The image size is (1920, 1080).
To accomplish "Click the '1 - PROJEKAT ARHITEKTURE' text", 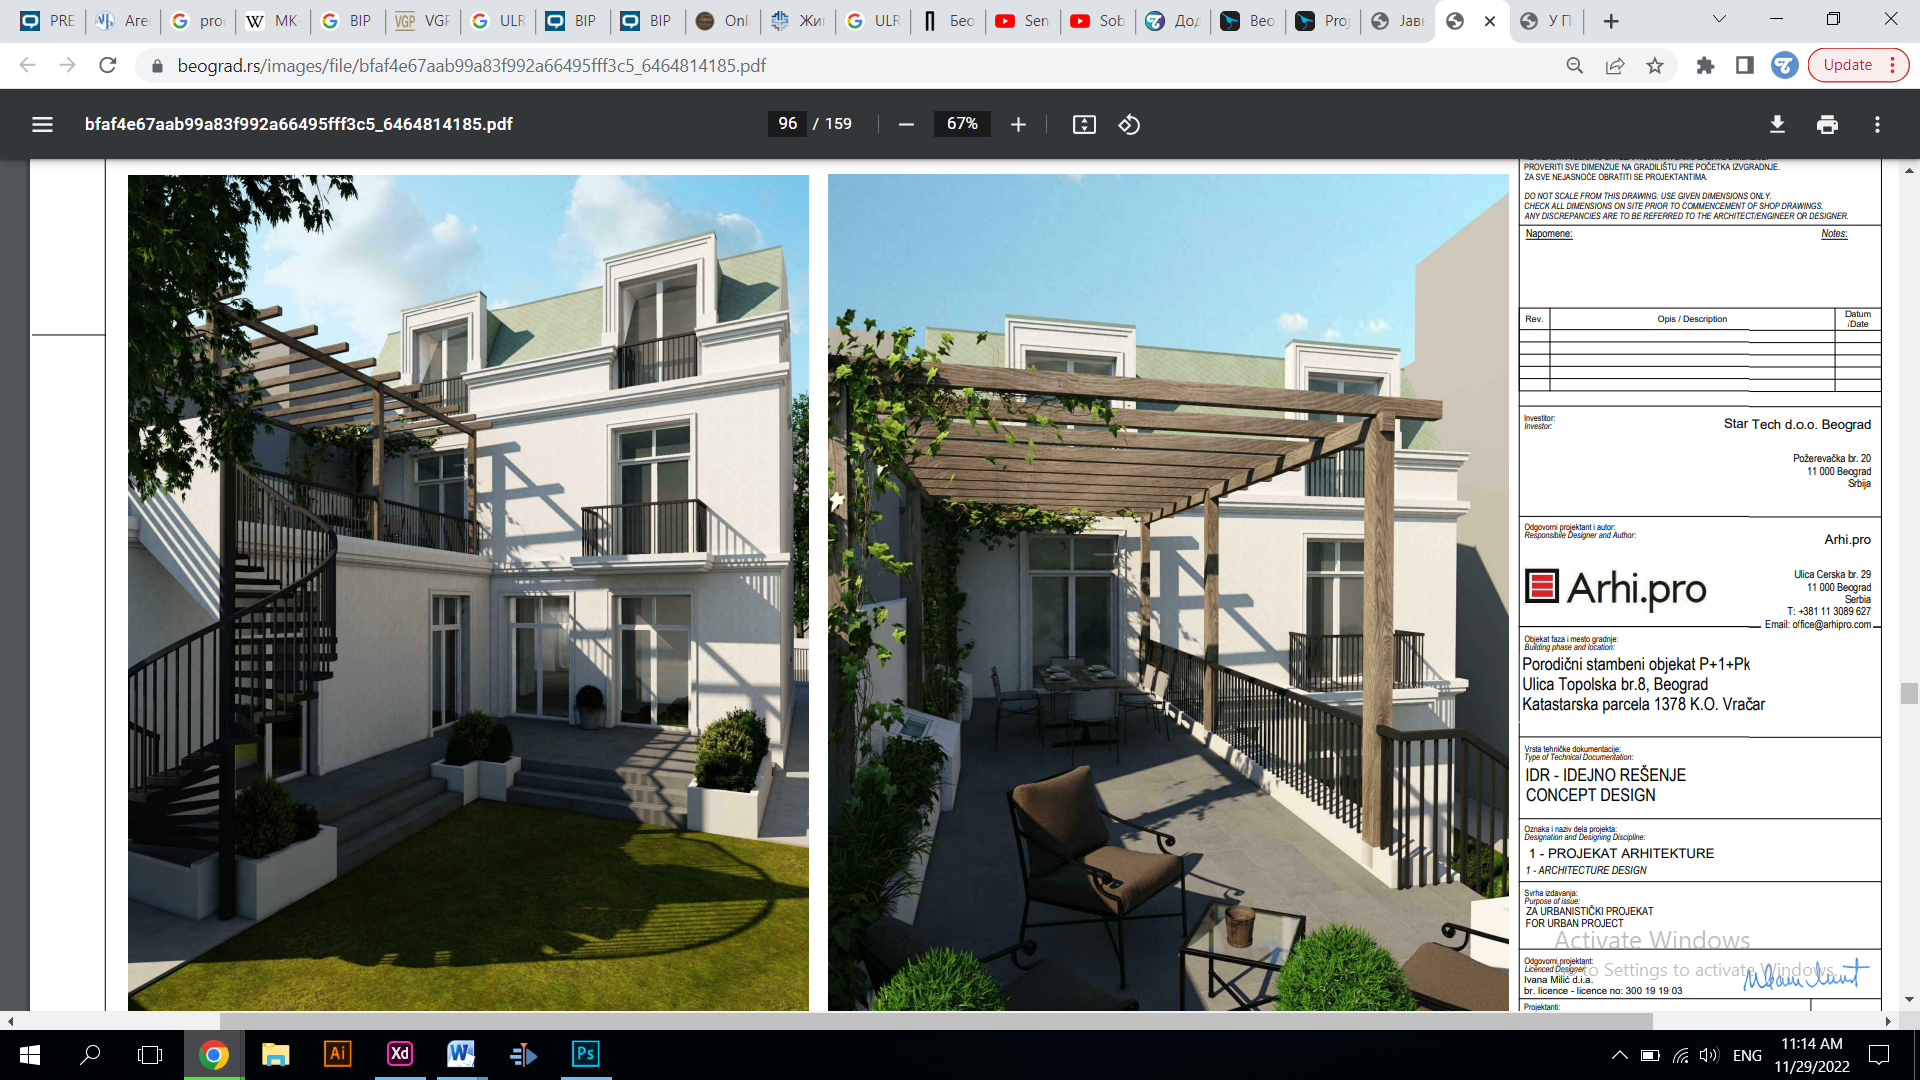I will click(1621, 853).
